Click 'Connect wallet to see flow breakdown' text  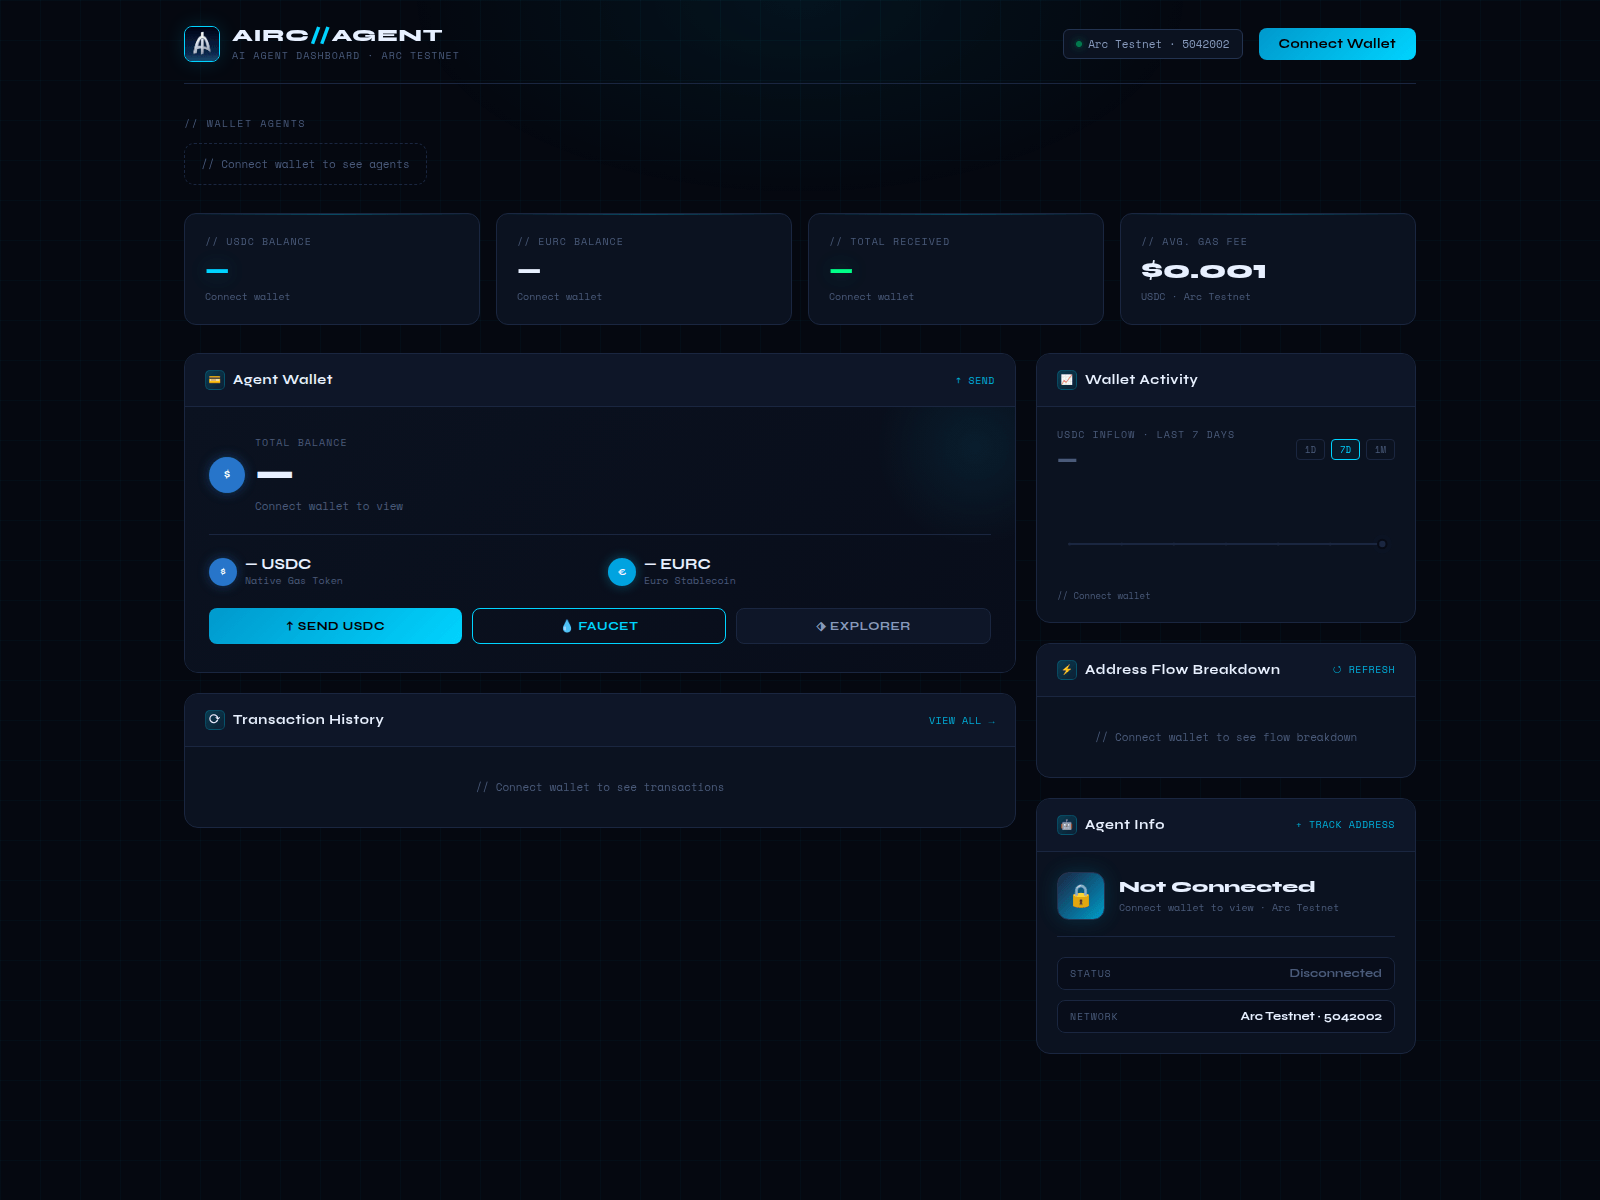[1226, 738]
